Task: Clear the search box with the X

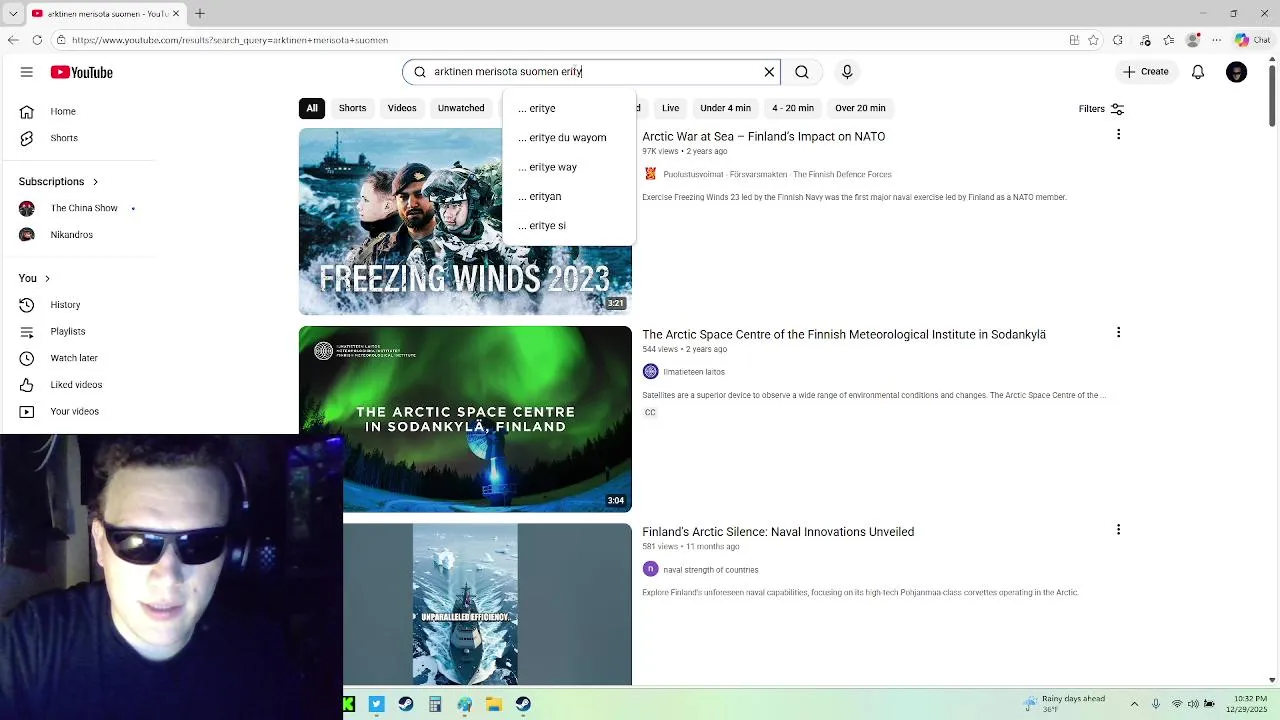Action: point(769,72)
